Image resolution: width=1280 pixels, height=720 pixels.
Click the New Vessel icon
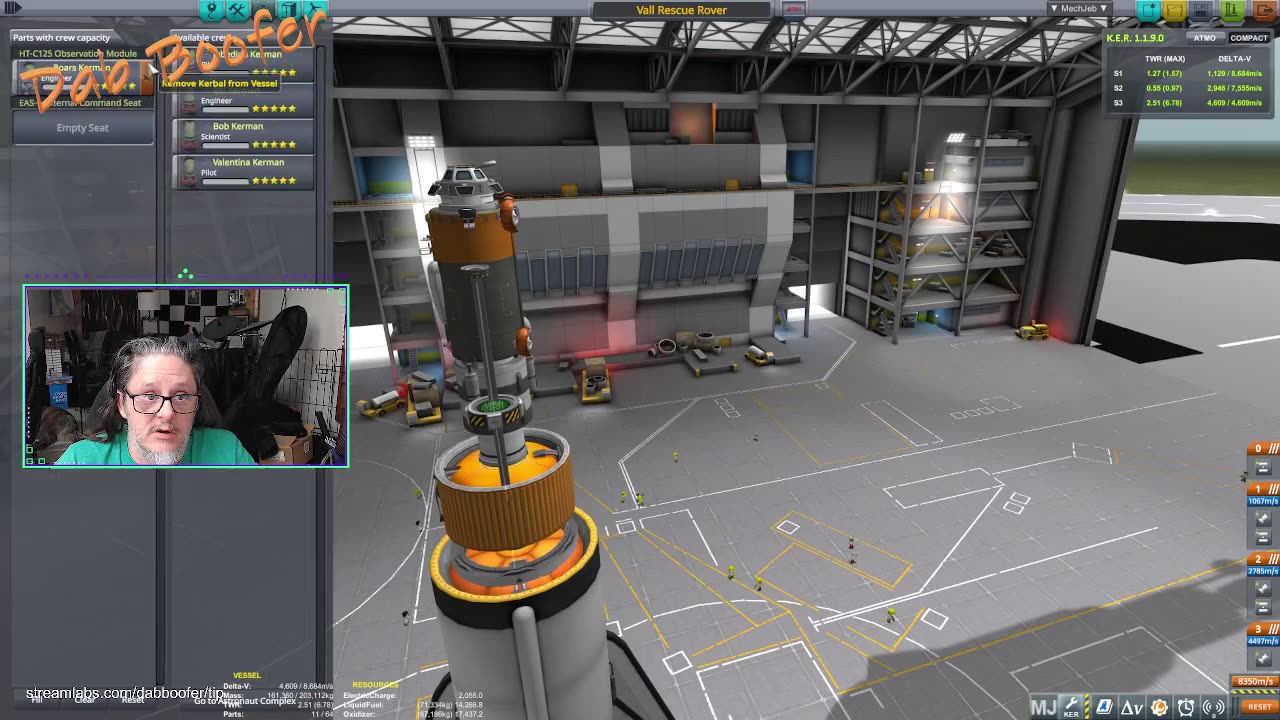click(x=1149, y=10)
